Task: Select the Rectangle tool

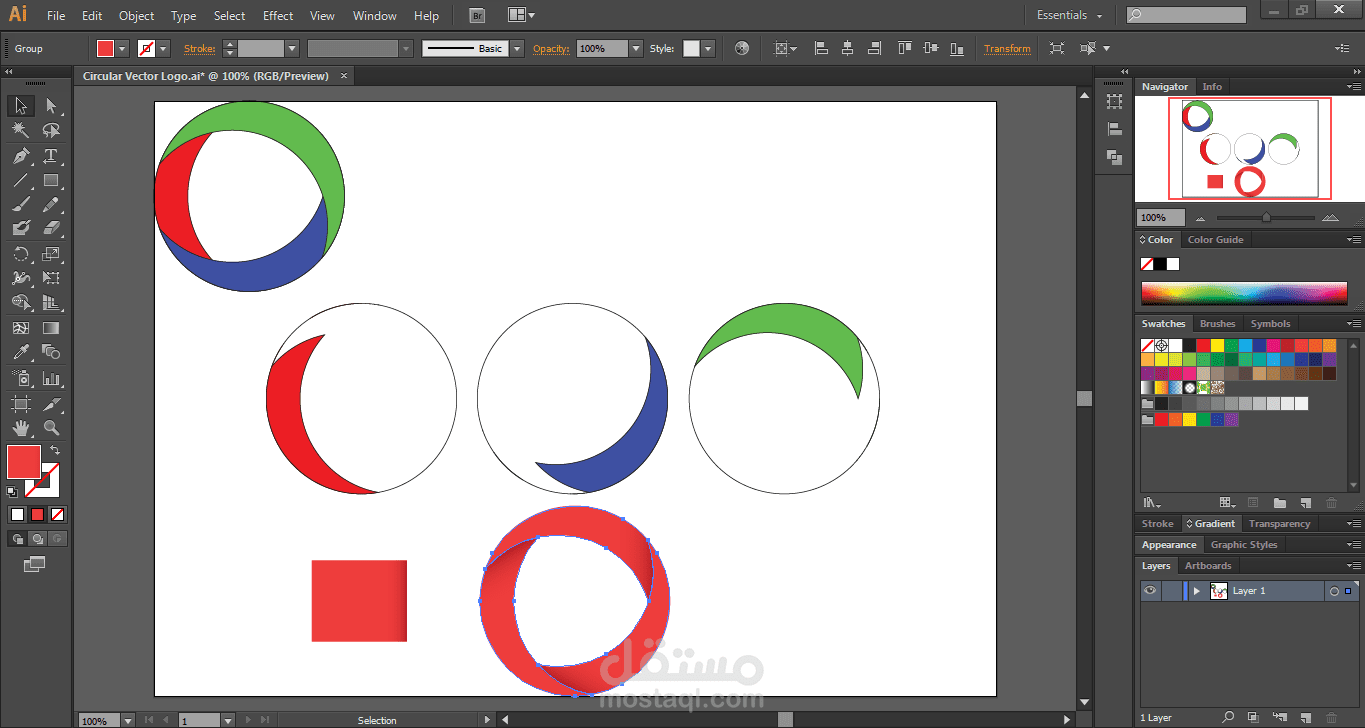Action: click(51, 181)
